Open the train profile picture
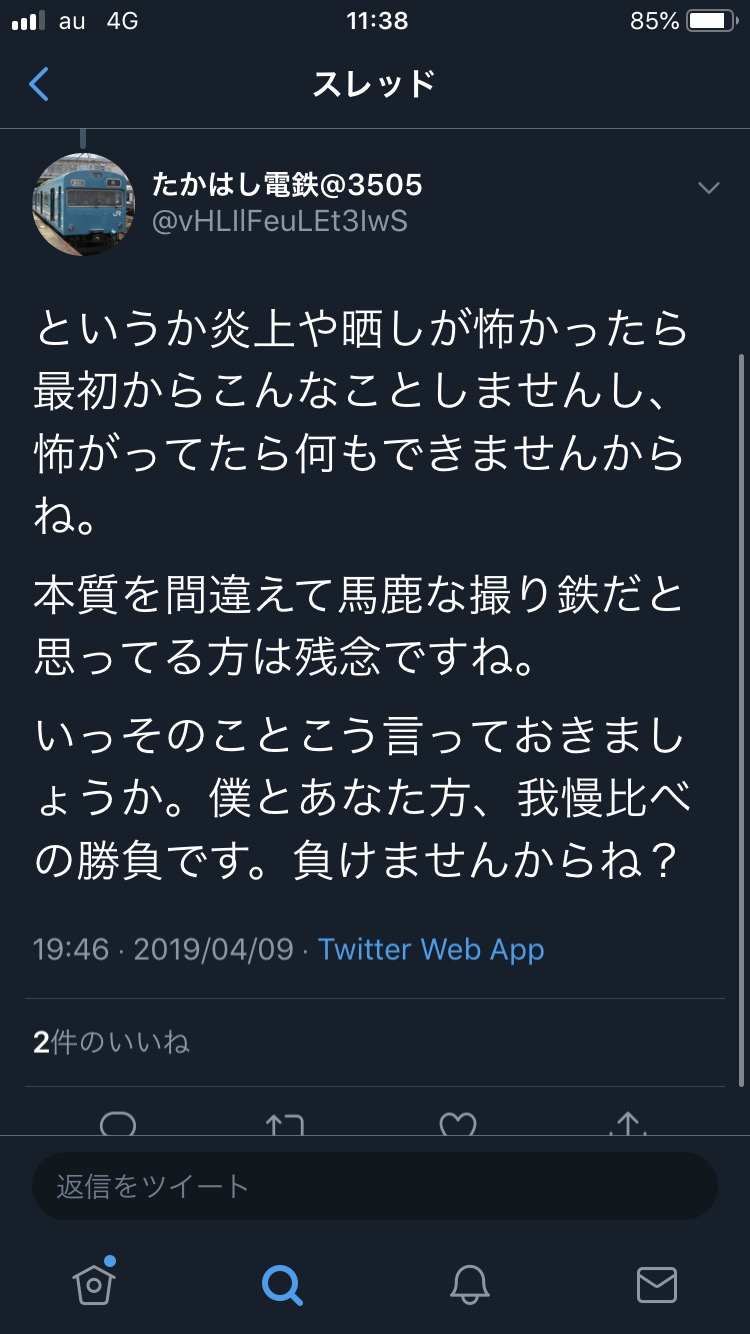 coord(83,204)
